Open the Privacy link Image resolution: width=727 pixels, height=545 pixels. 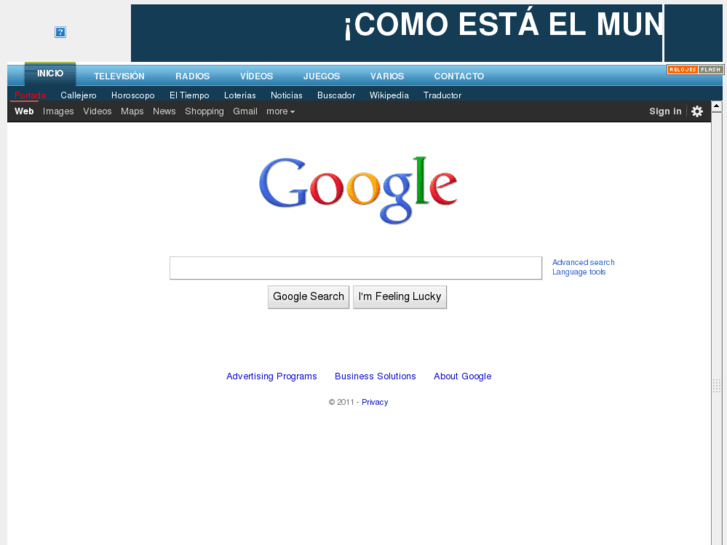coord(375,402)
